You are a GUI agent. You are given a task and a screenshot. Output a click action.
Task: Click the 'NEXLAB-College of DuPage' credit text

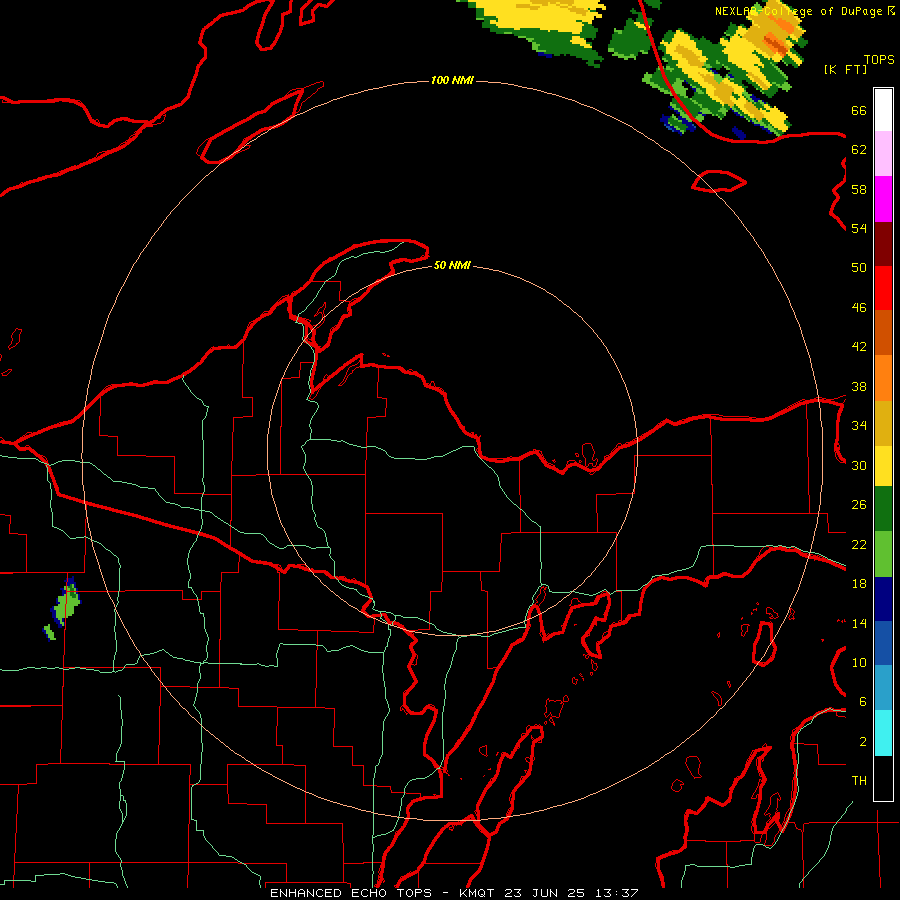(x=798, y=11)
